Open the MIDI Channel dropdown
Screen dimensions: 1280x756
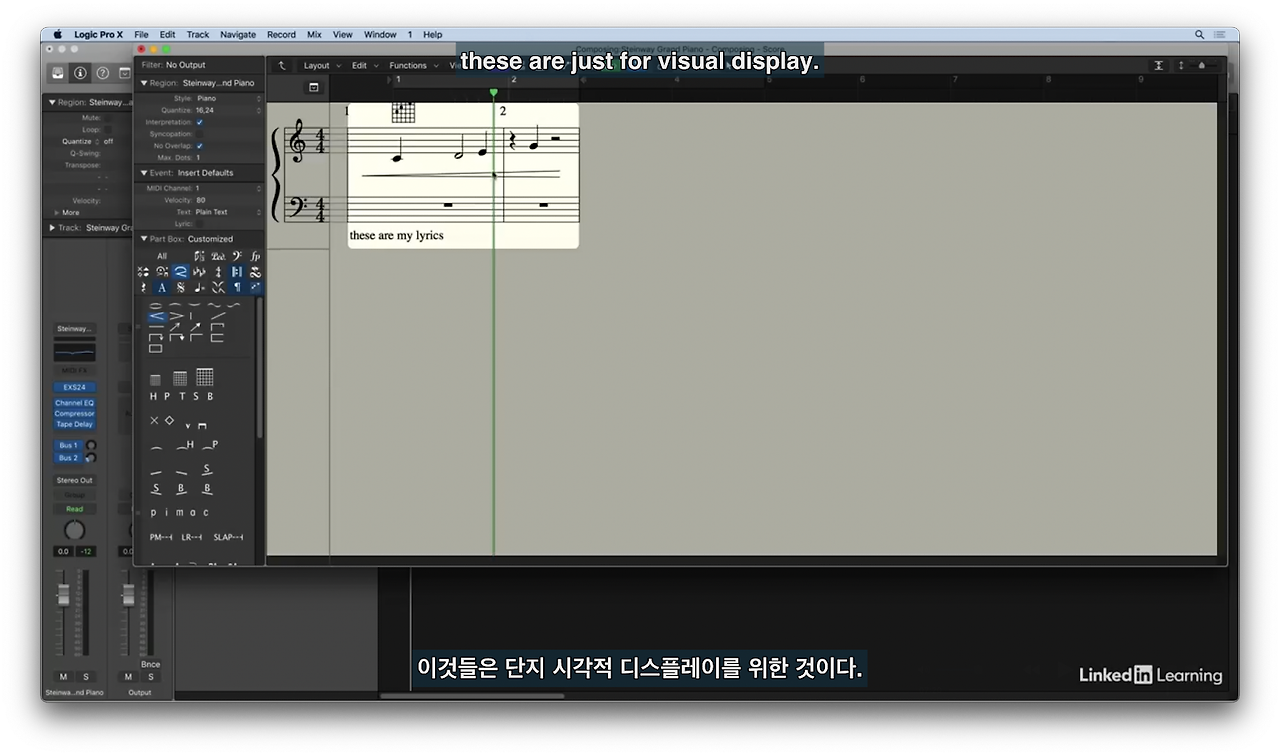[228, 188]
